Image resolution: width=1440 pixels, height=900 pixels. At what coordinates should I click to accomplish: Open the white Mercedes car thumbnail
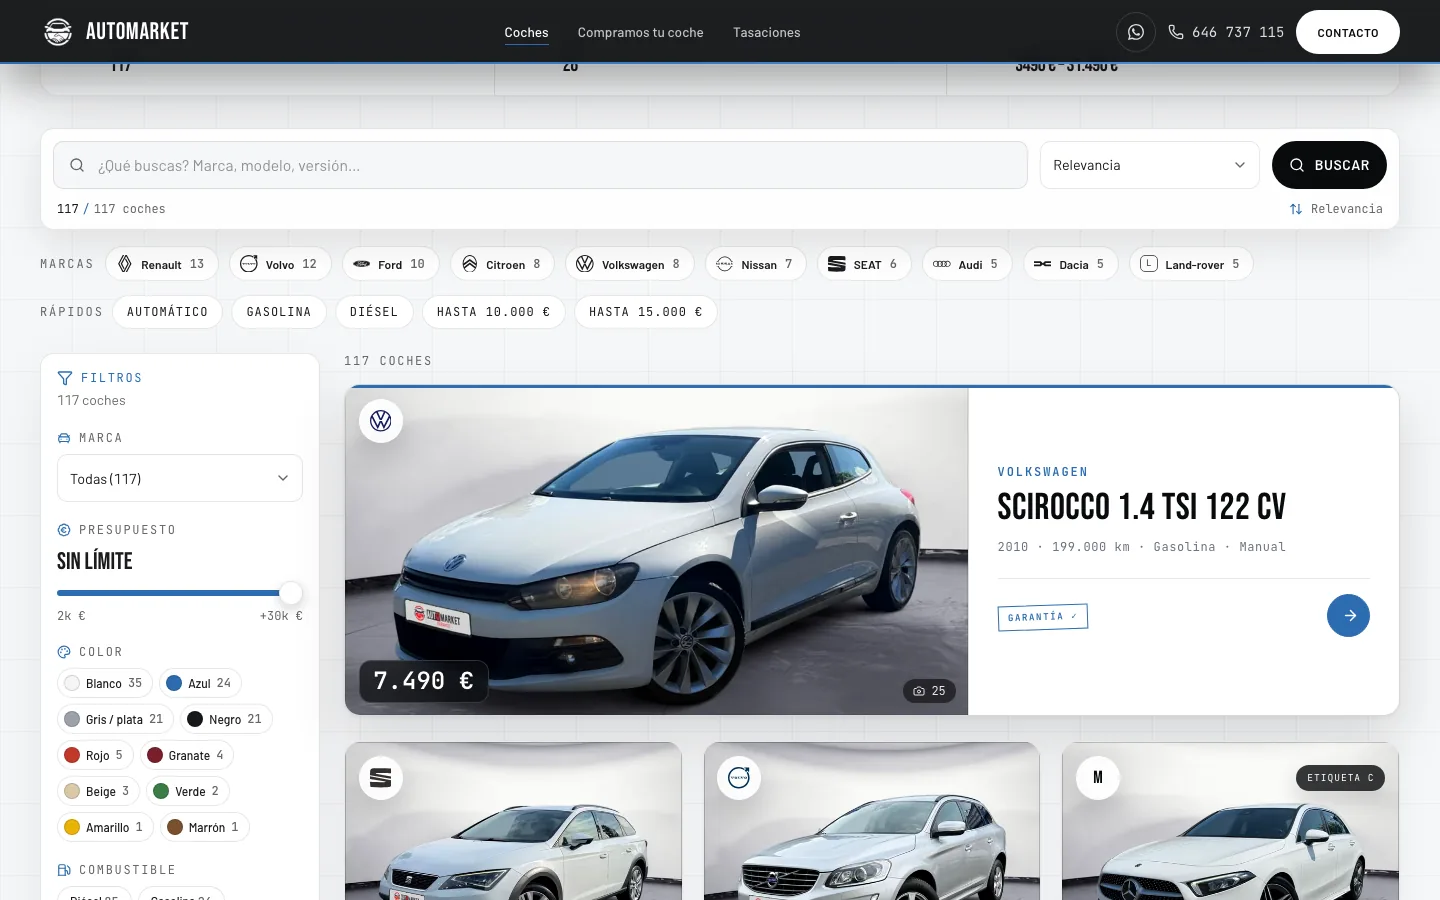pyautogui.click(x=1230, y=822)
